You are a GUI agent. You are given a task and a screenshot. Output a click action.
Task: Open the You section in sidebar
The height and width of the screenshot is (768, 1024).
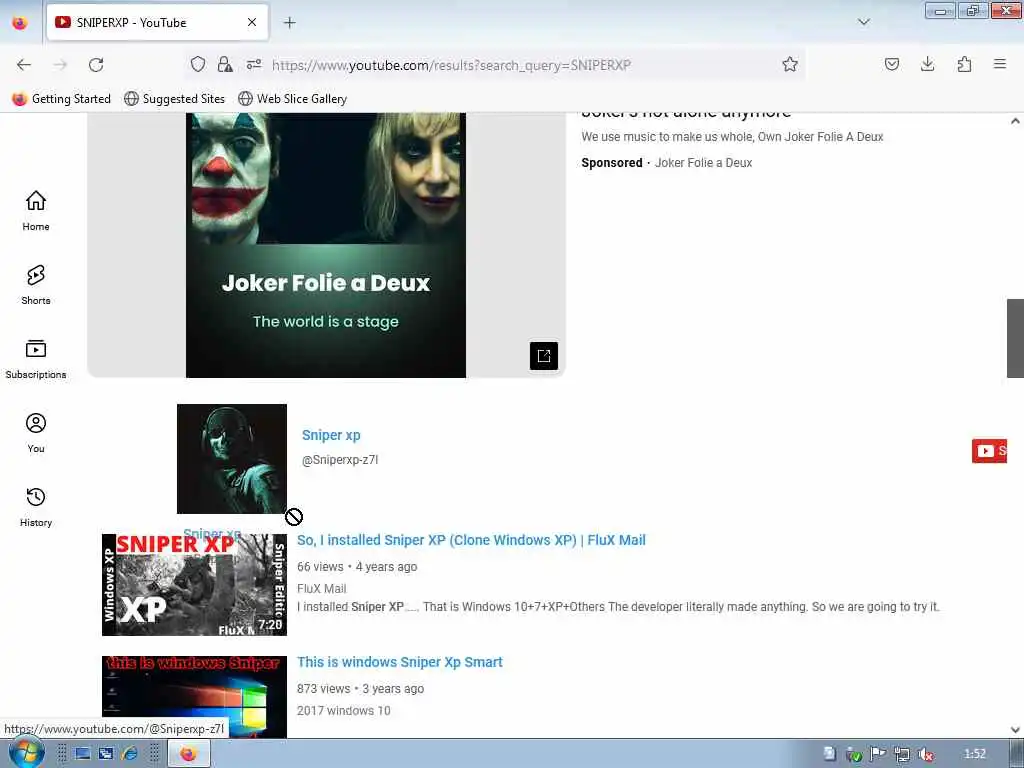(36, 432)
